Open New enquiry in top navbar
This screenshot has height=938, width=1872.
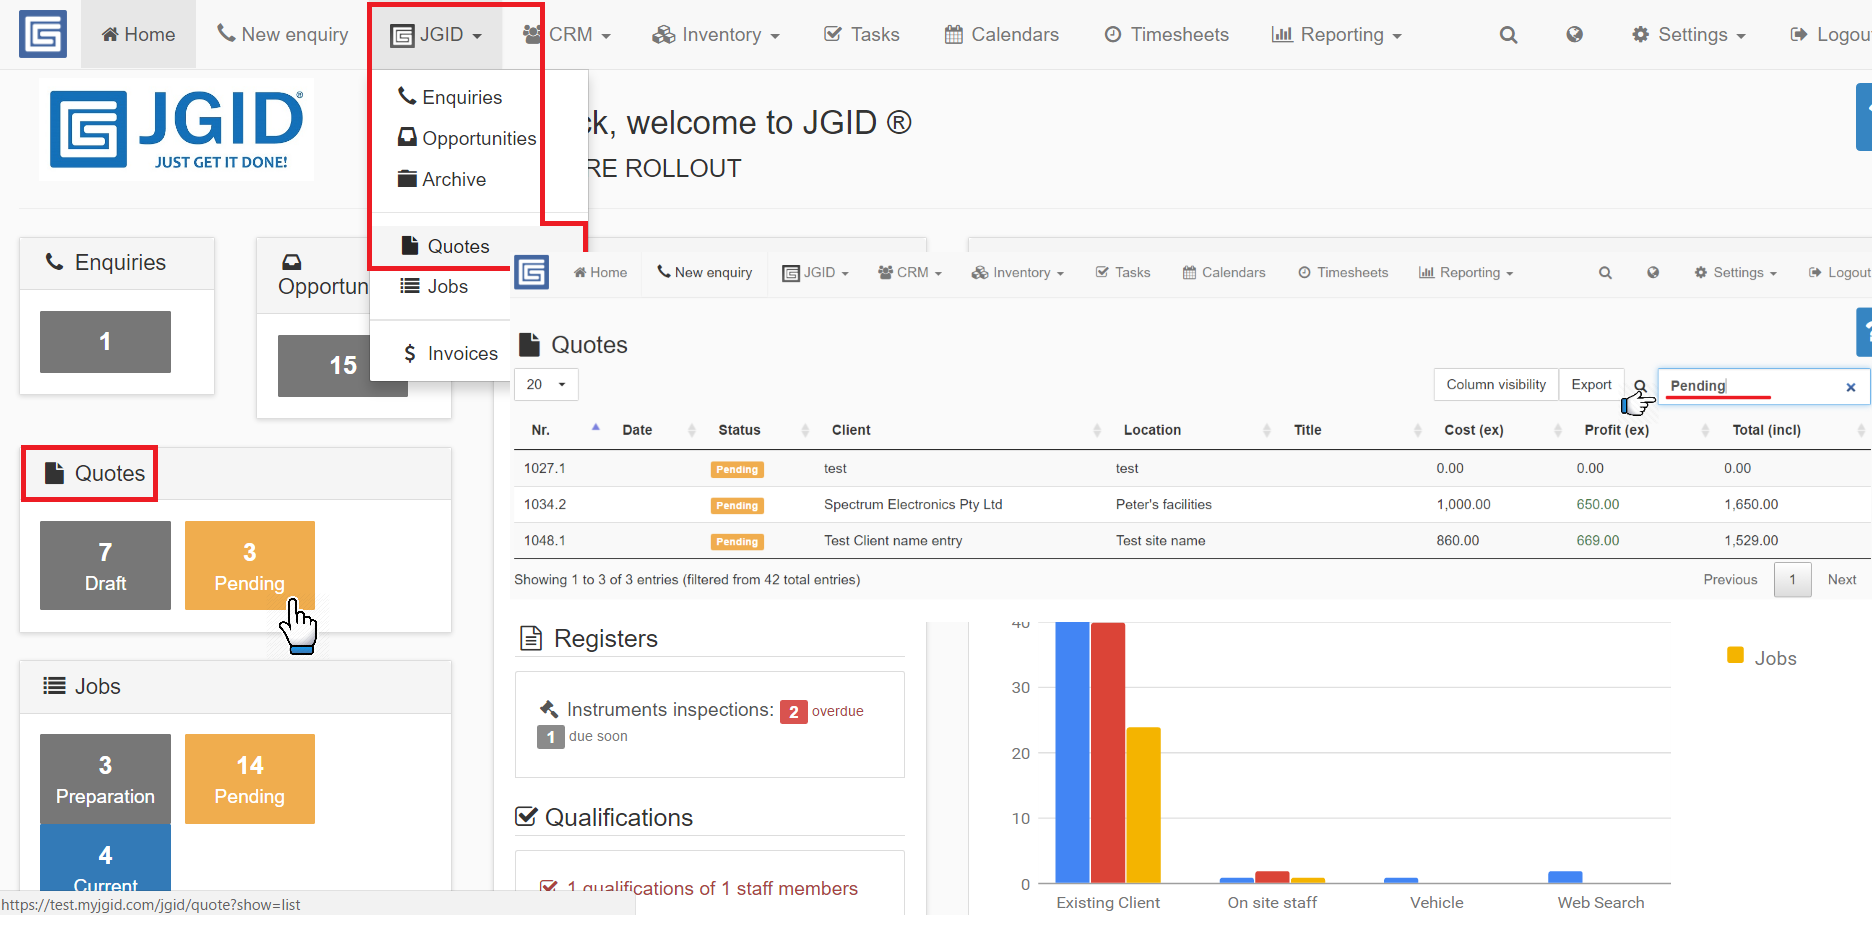pos(282,35)
